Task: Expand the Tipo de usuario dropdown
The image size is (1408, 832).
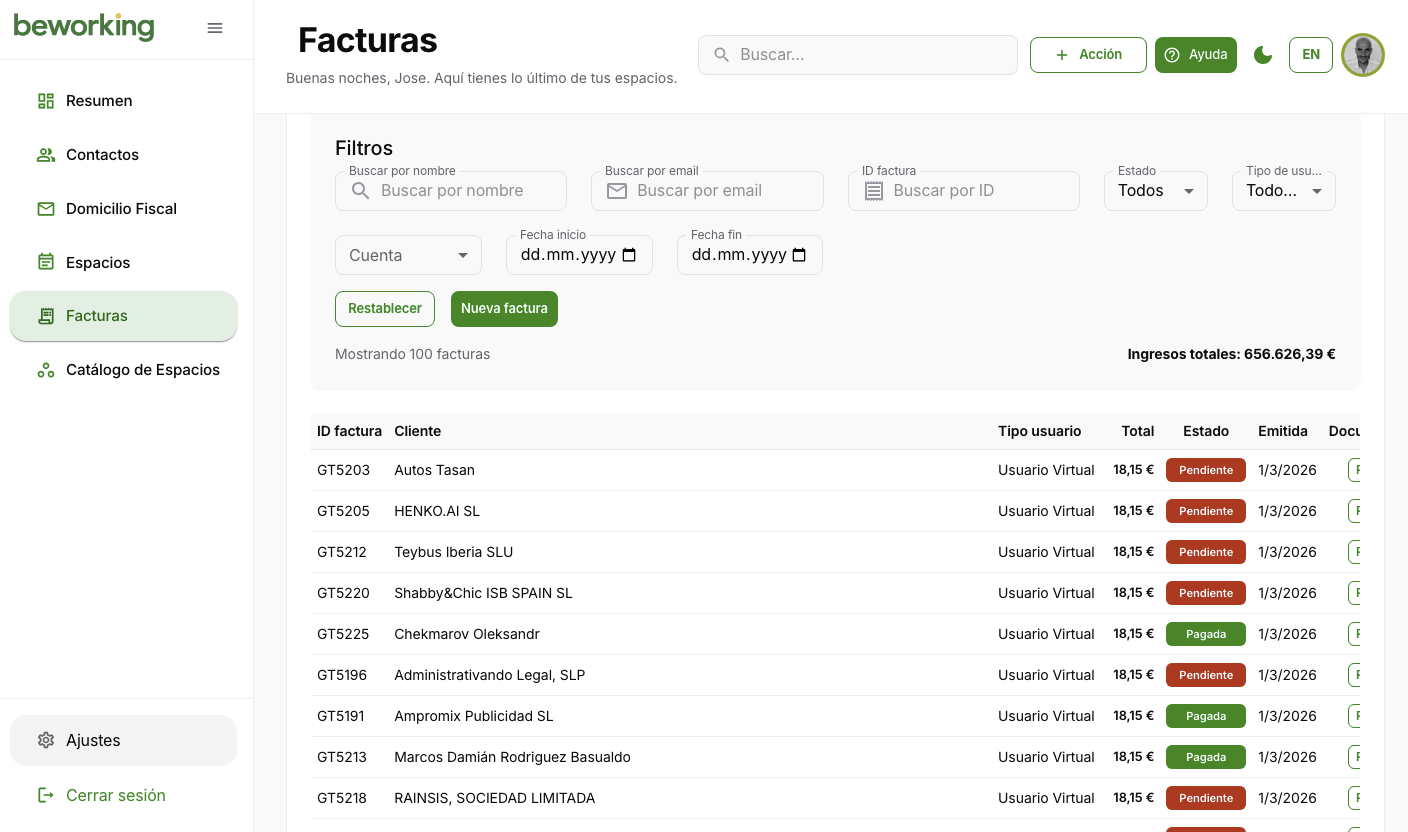Action: (1284, 190)
